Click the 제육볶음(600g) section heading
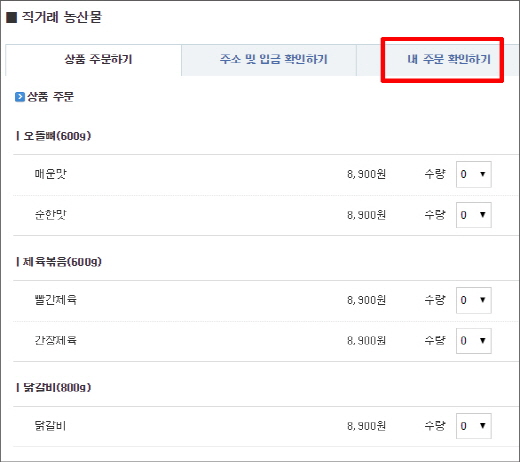Screen dimensions: 520x462 coord(62,262)
